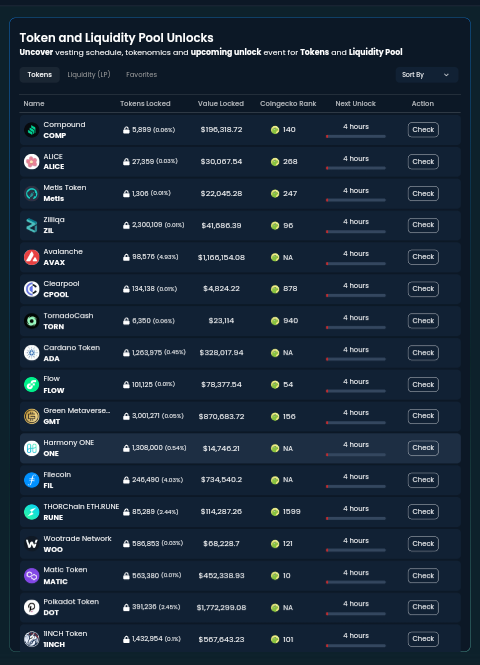Click the Avalanche AVAX logo

tap(31, 257)
